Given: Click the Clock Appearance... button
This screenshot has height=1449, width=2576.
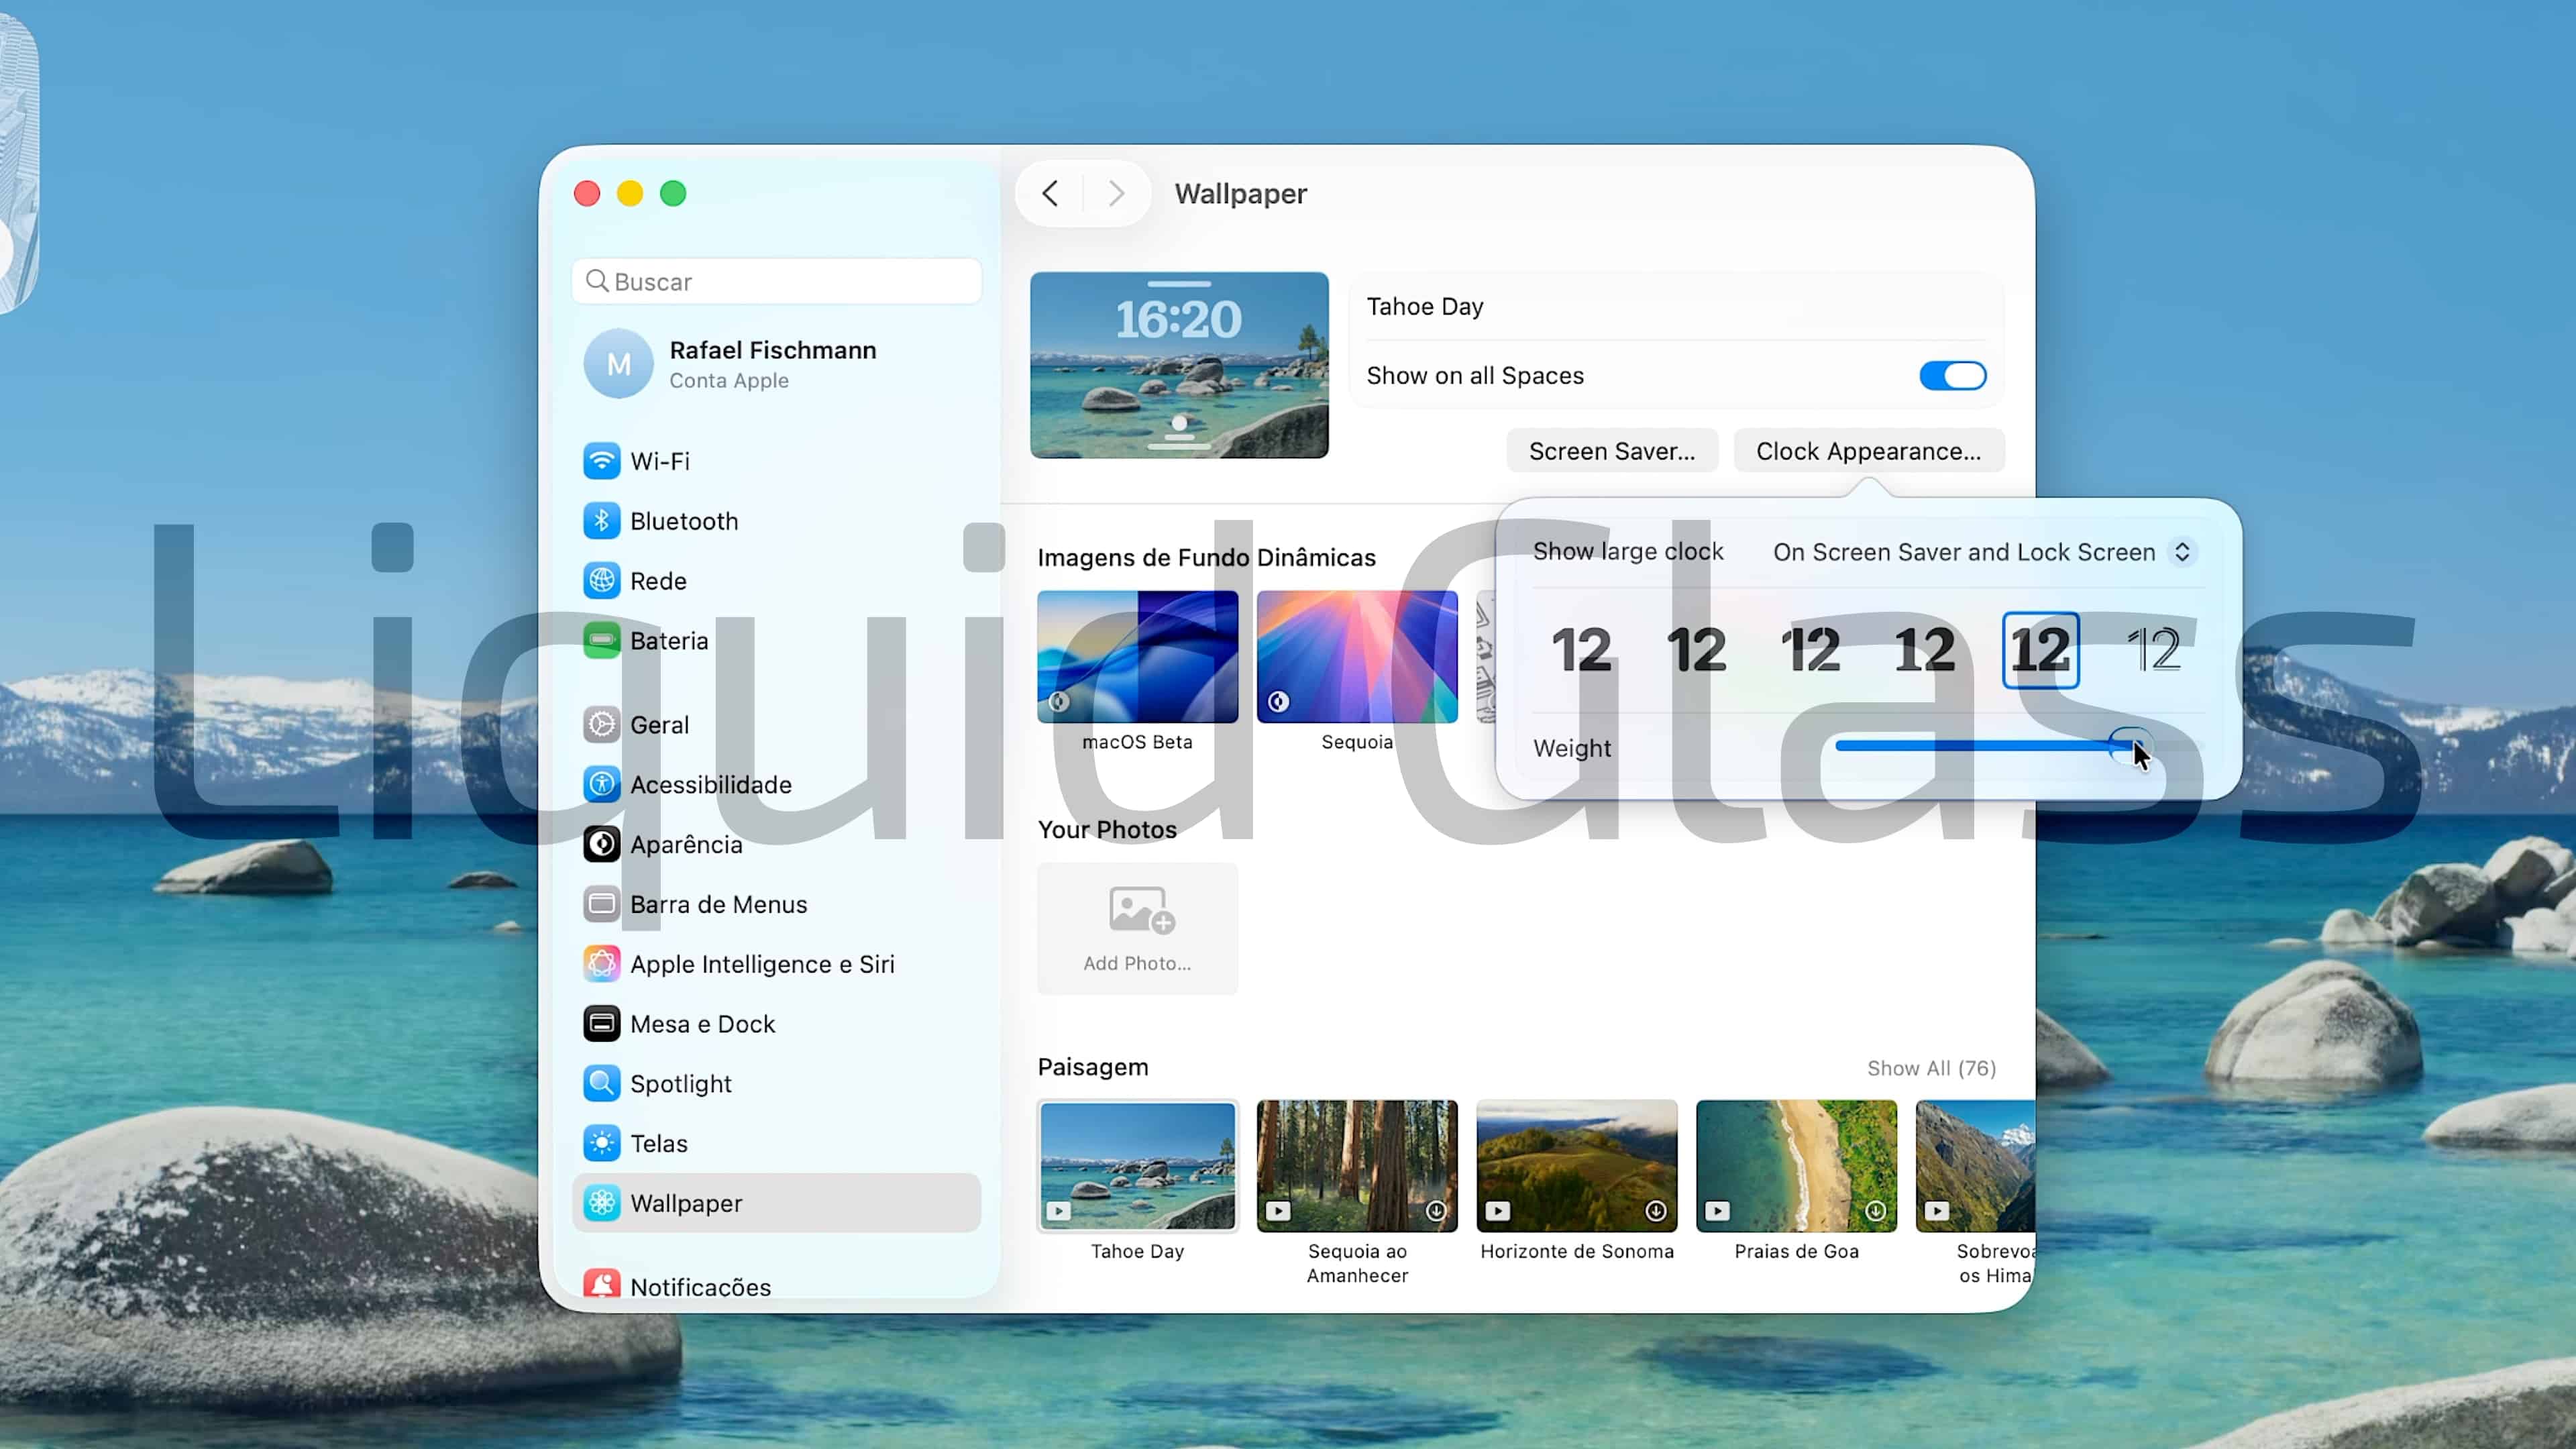Looking at the screenshot, I should 1868,451.
